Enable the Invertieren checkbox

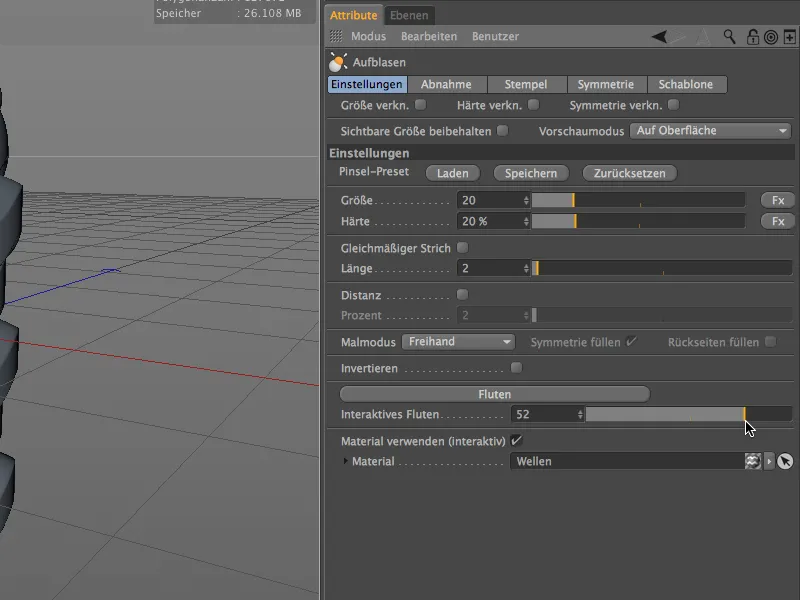[516, 368]
